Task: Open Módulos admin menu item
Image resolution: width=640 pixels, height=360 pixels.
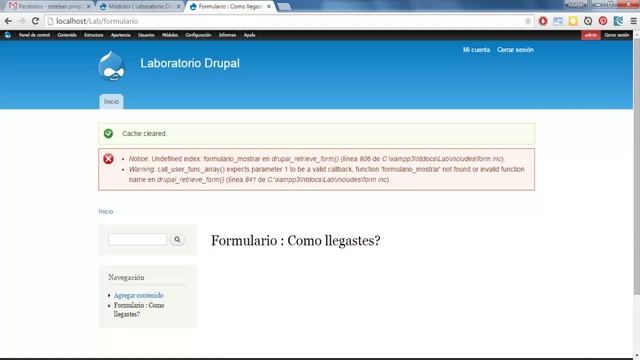Action: [170, 35]
